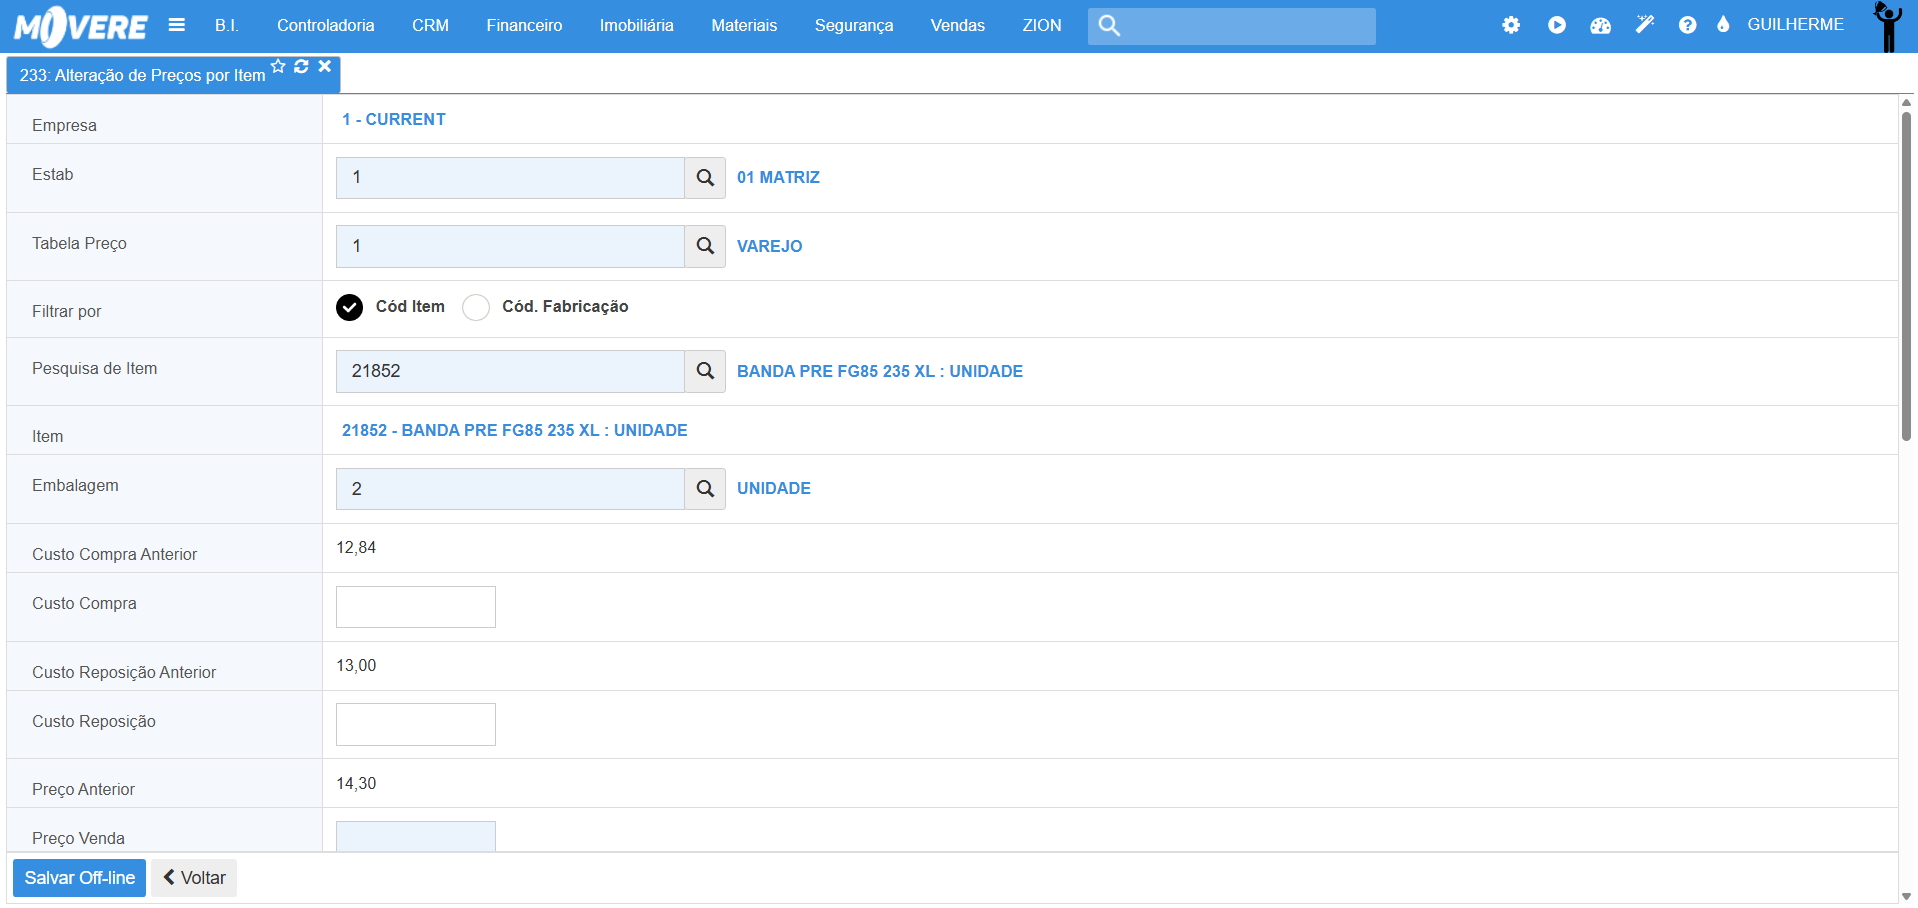Open the ZION menu
Viewport: 1918px width, 908px height.
coord(1042,25)
